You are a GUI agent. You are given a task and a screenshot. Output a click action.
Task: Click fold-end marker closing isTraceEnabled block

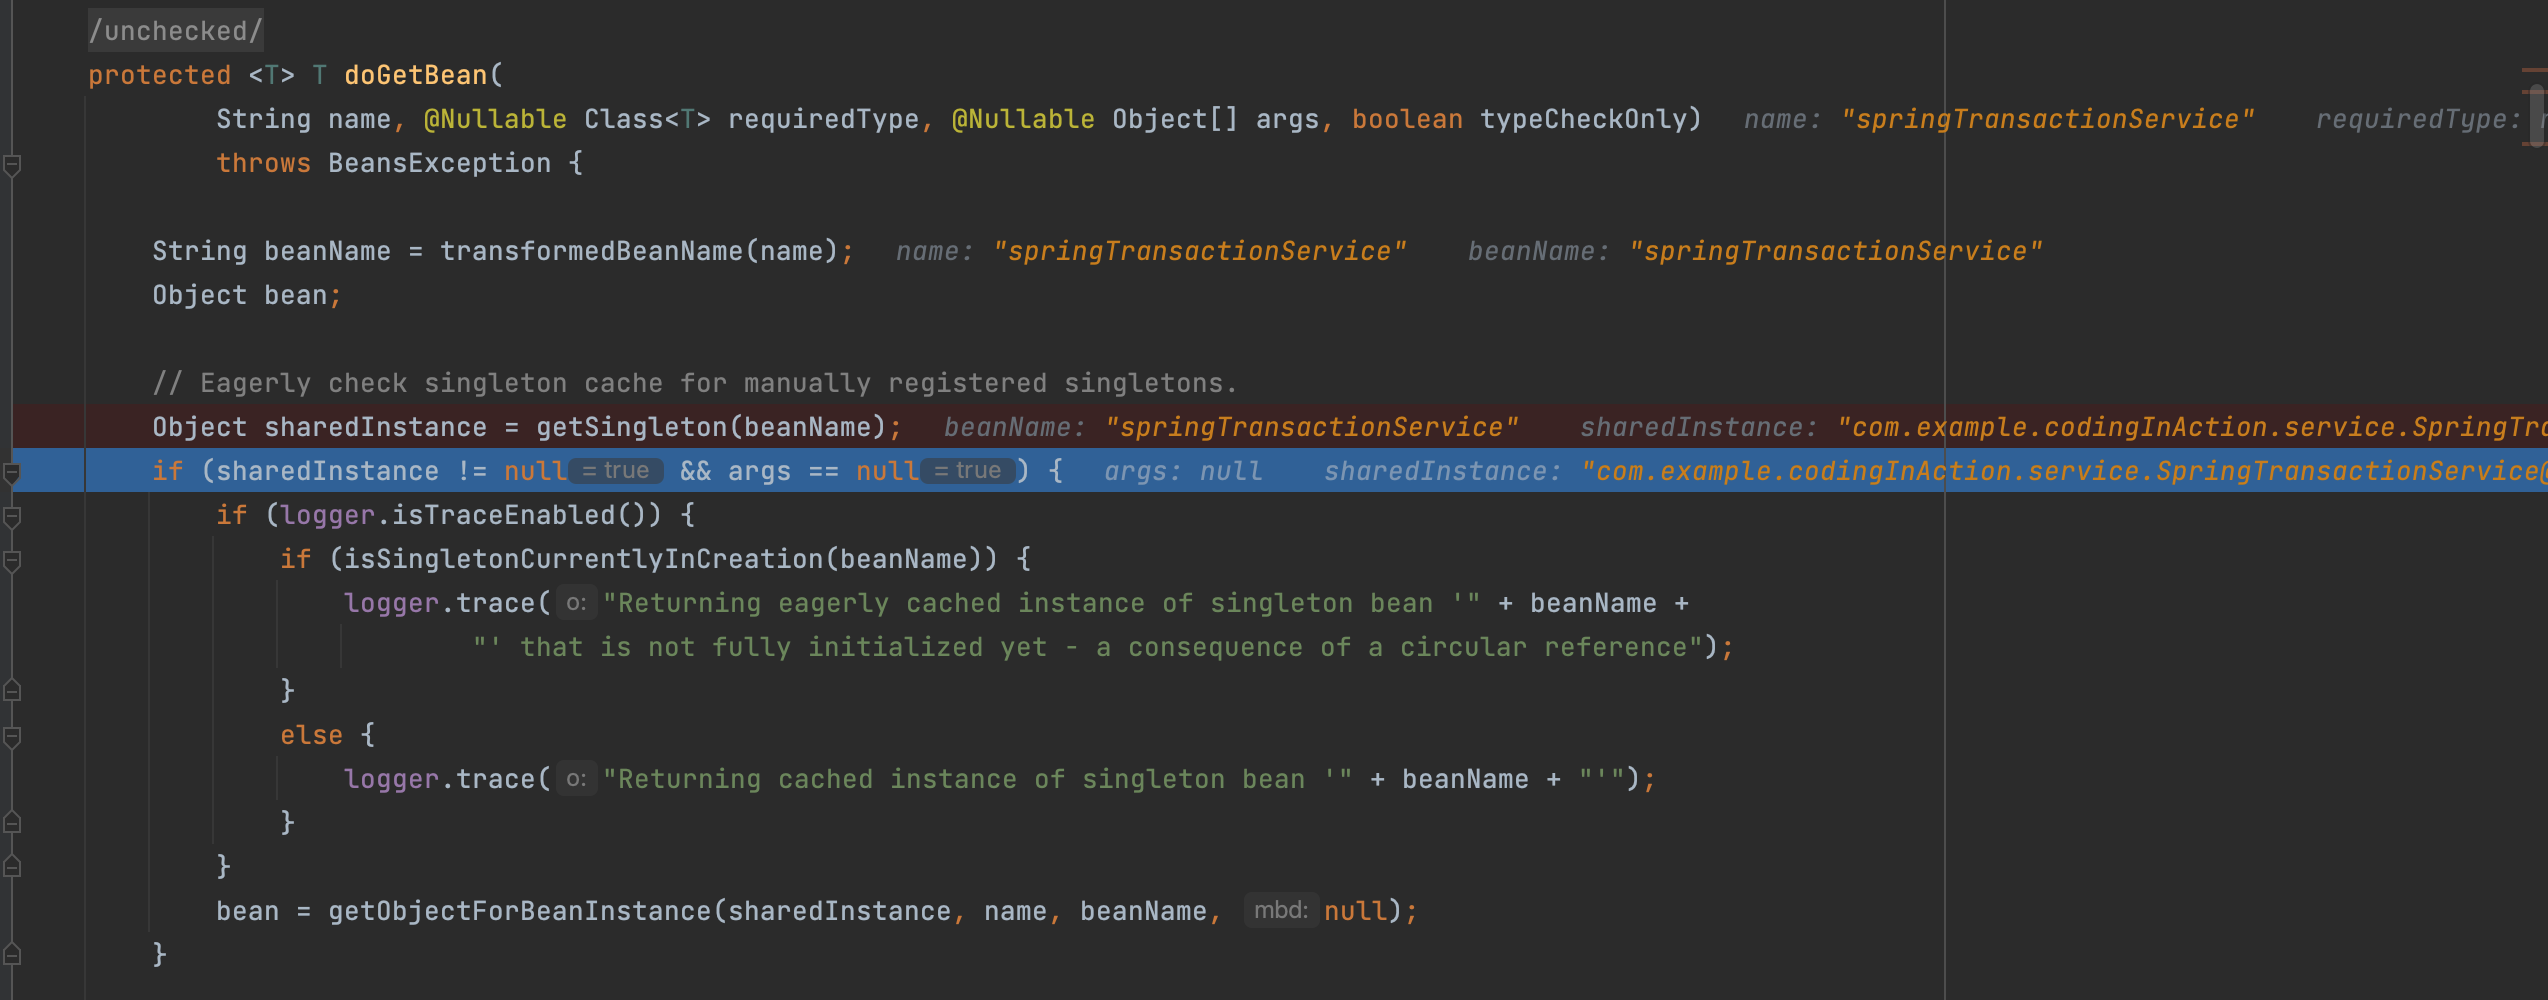coord(12,867)
